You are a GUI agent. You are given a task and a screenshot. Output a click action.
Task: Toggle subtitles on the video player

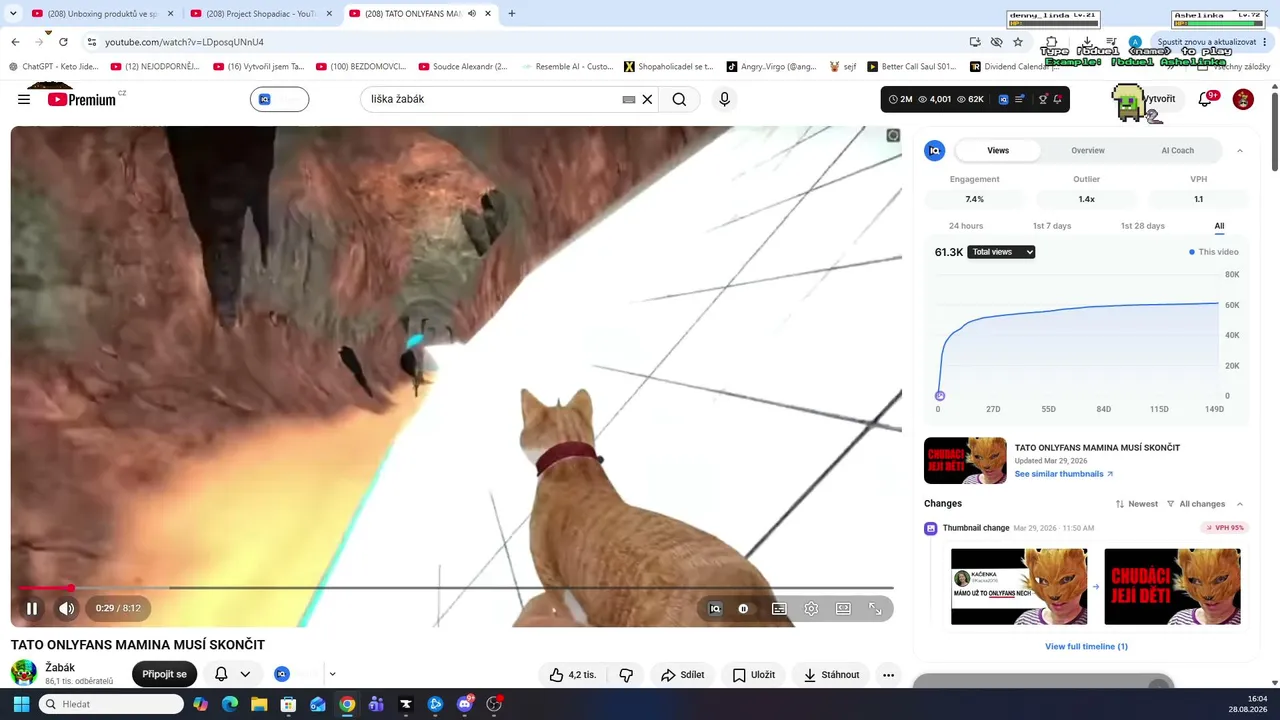coord(779,608)
